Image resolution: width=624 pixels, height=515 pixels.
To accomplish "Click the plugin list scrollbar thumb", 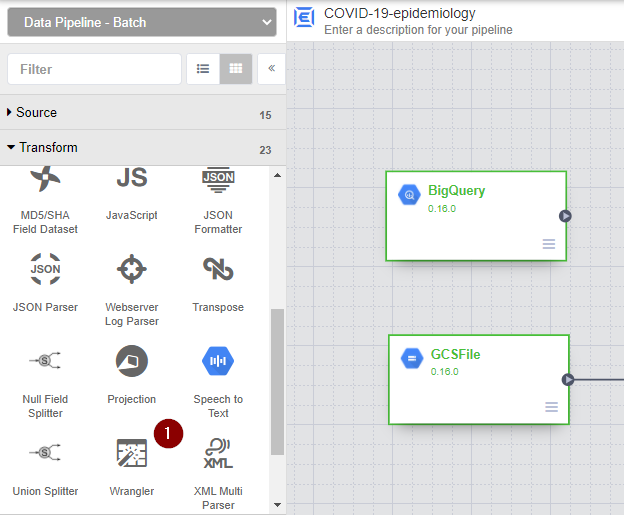I will coord(277,382).
